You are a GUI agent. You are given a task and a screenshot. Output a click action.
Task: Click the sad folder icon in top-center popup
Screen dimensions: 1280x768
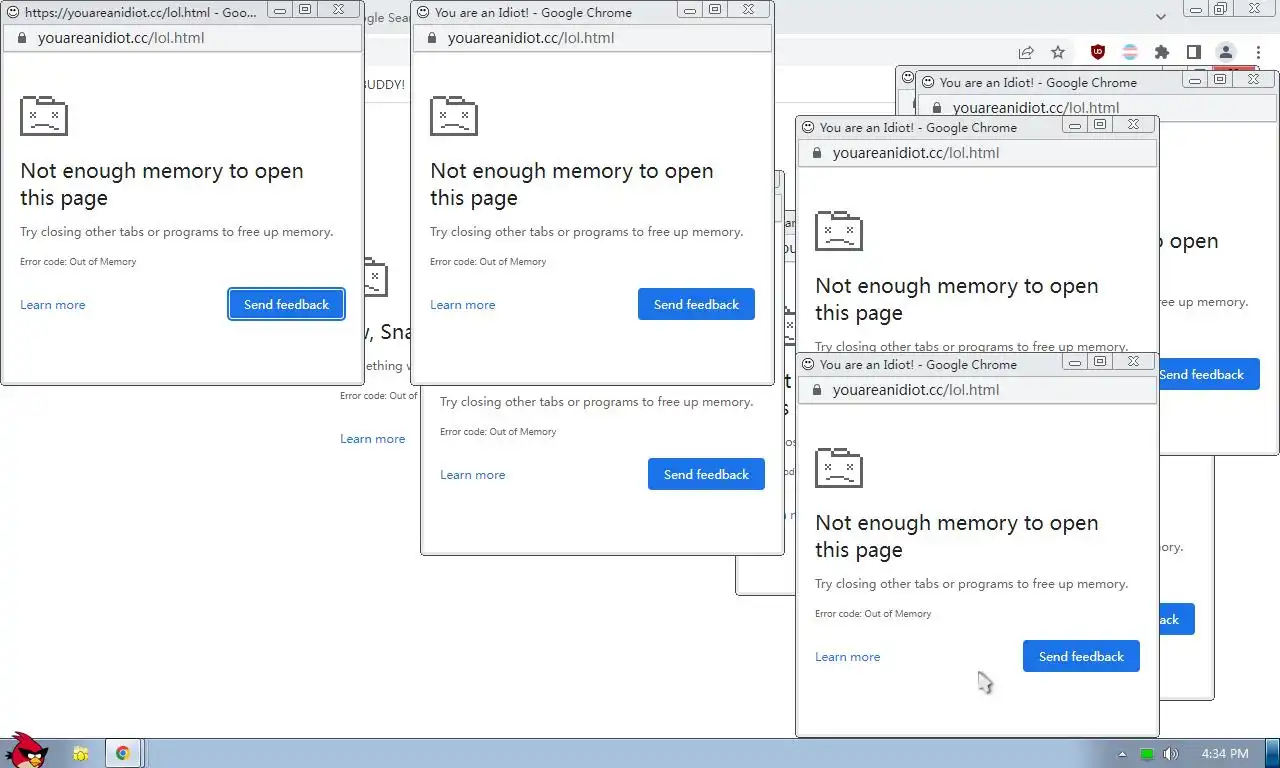pyautogui.click(x=454, y=116)
